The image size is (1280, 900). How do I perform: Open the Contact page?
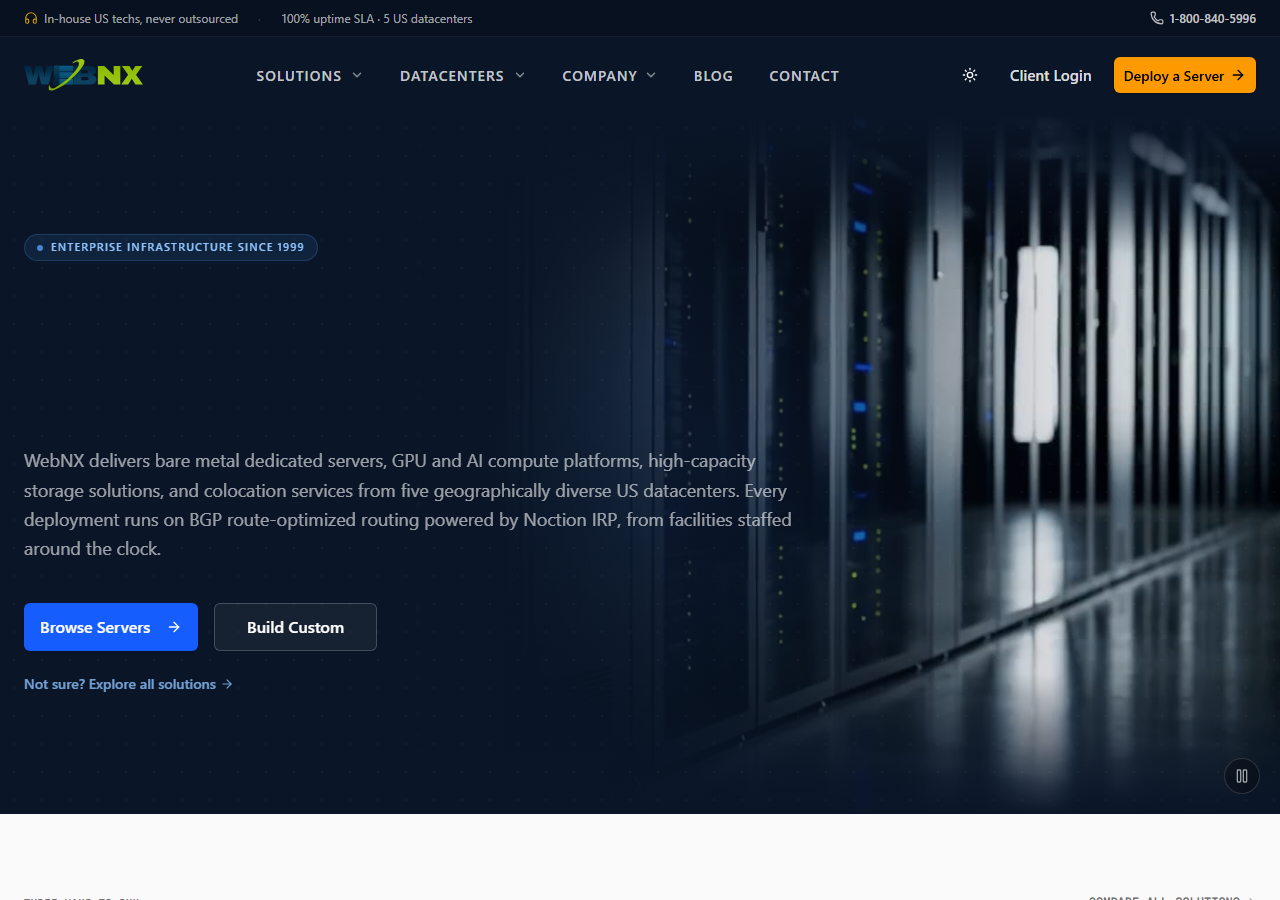tap(804, 76)
